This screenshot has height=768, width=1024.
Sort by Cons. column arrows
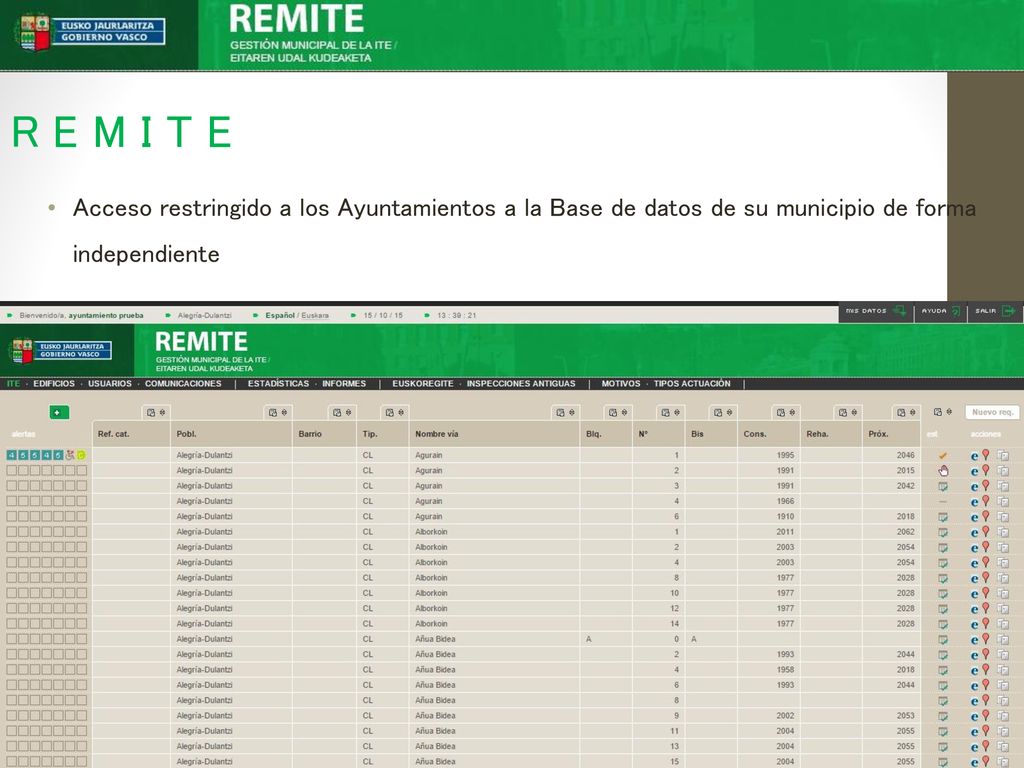[x=792, y=413]
